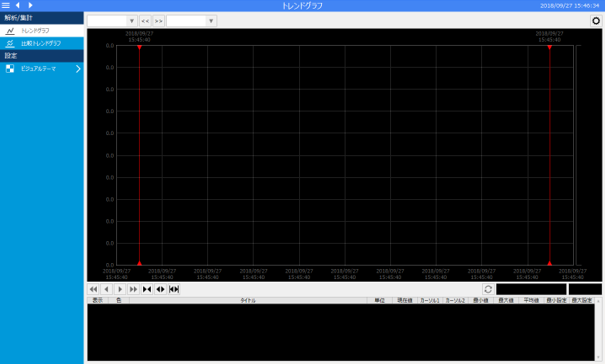Screen dimensions: 605x364
Task: Click the fast forward double-right arrow button
Action: [134, 289]
